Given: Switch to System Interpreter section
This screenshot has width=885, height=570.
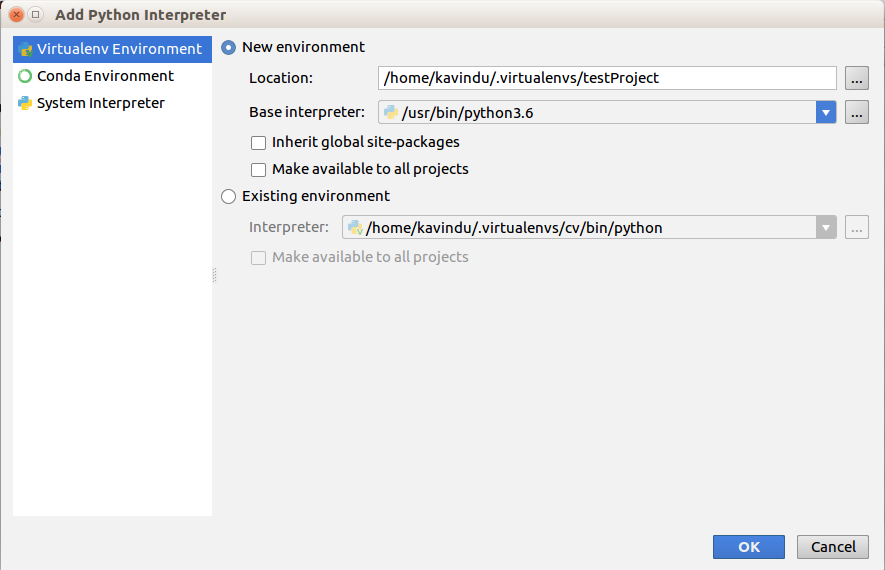Looking at the screenshot, I should point(100,103).
